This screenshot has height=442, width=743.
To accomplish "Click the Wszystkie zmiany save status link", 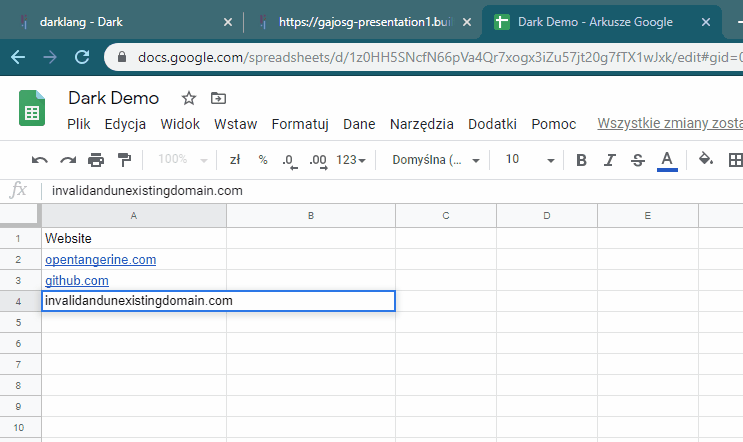I will tap(670, 123).
